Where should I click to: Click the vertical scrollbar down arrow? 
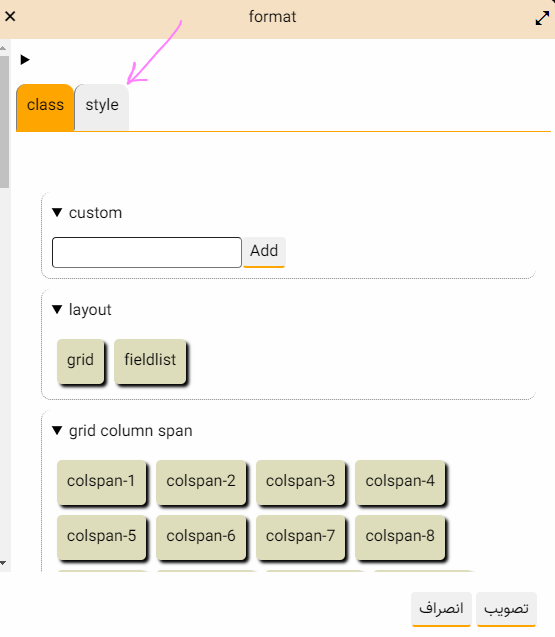tap(3, 563)
